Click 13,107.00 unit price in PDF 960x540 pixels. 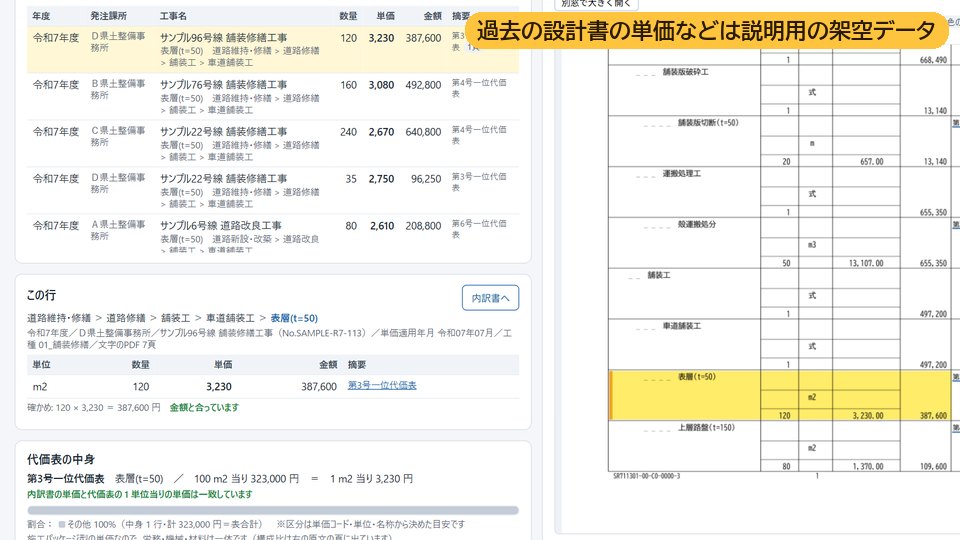(866, 263)
